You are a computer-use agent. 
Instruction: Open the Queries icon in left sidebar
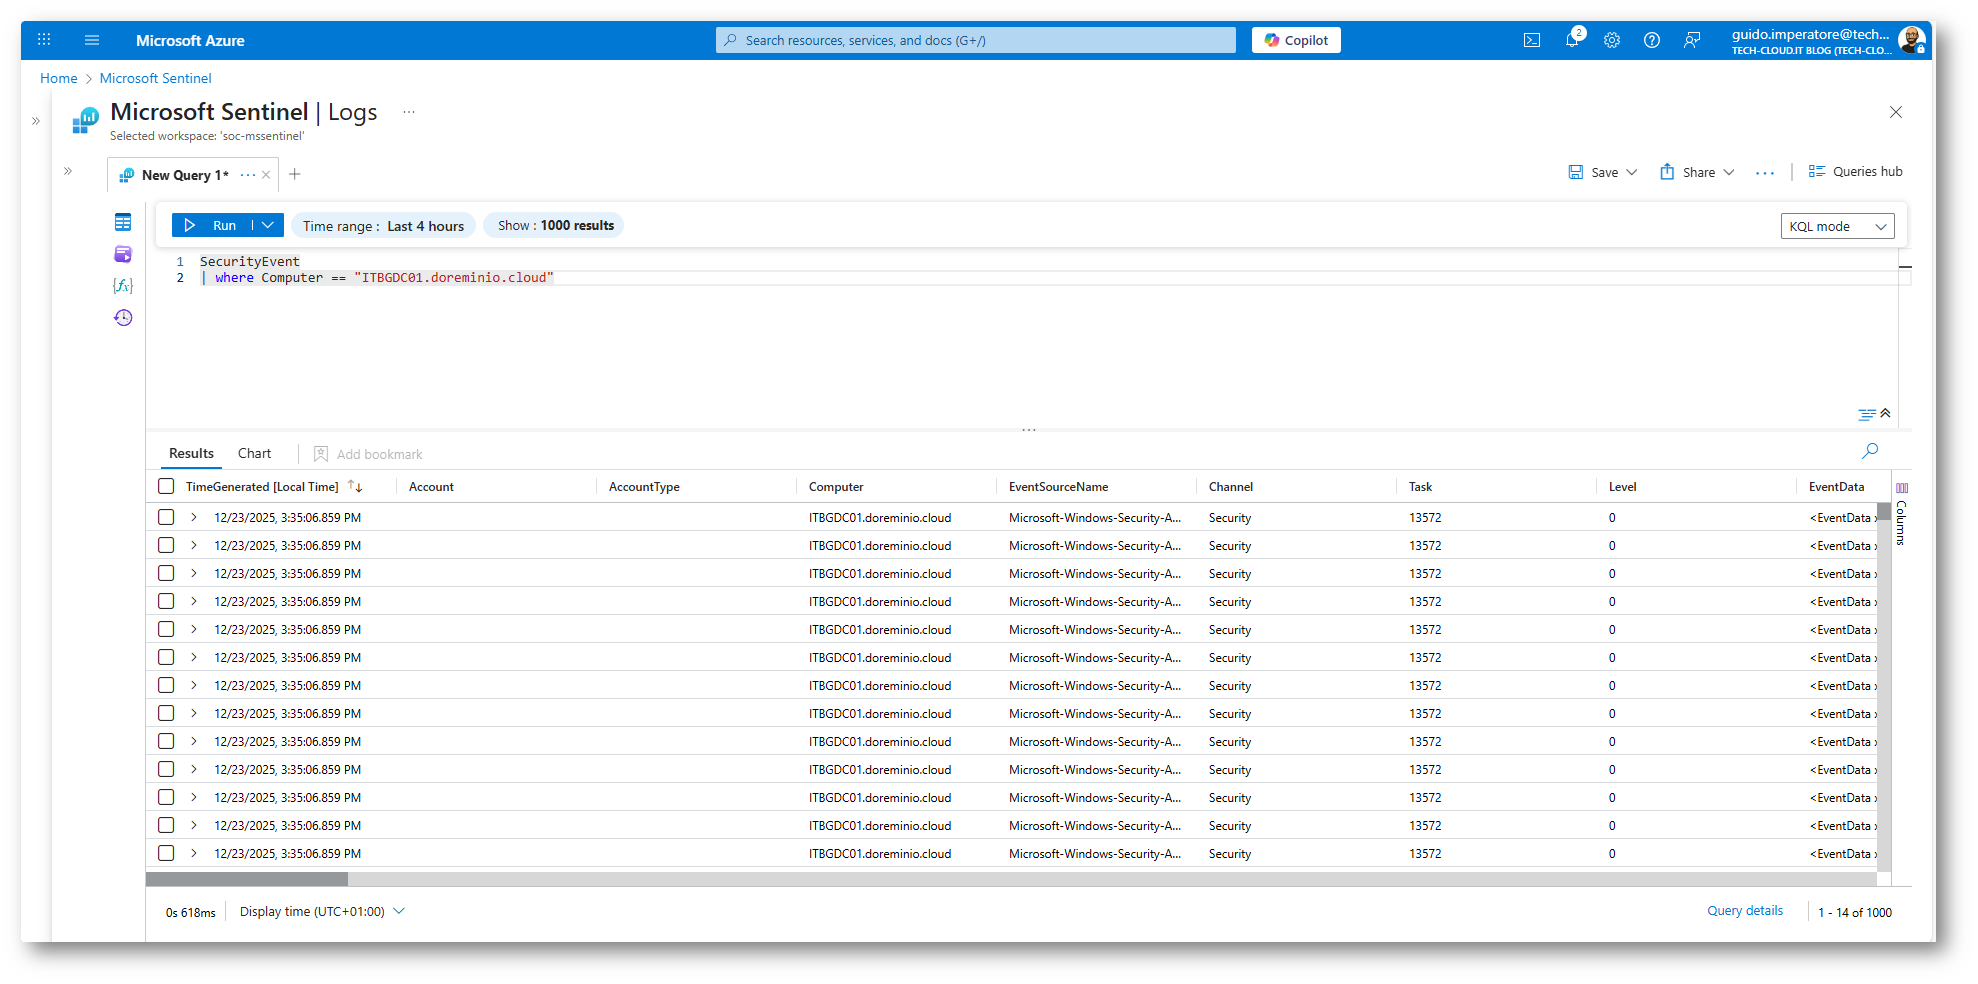[x=123, y=254]
